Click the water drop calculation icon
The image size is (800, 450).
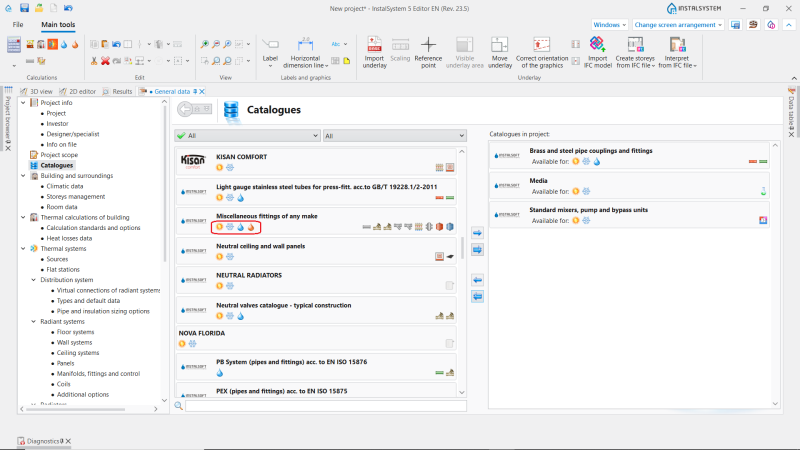click(64, 45)
